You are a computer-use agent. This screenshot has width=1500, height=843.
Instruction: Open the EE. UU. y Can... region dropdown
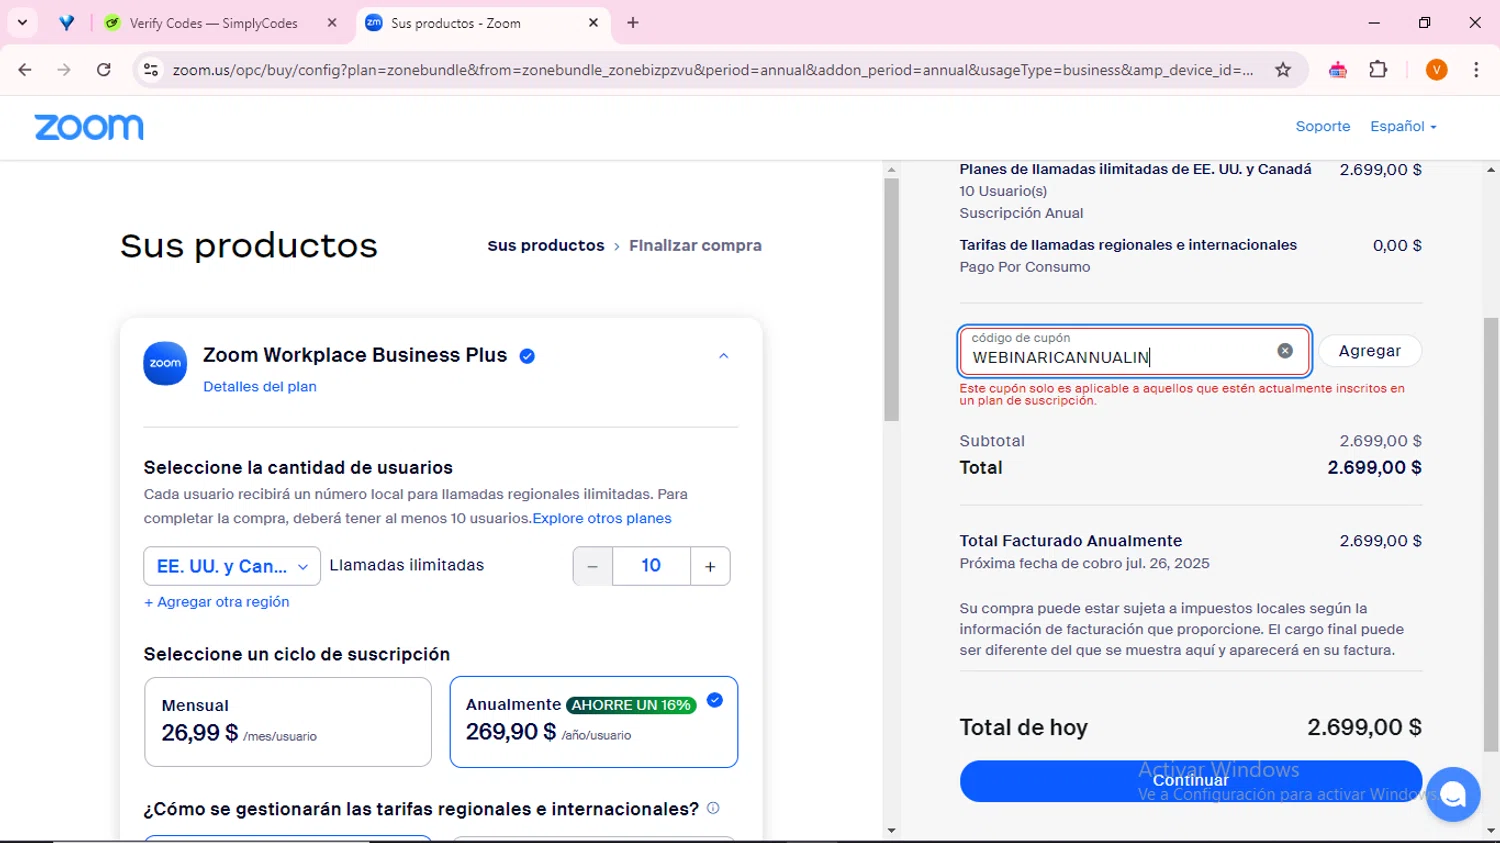coord(232,566)
